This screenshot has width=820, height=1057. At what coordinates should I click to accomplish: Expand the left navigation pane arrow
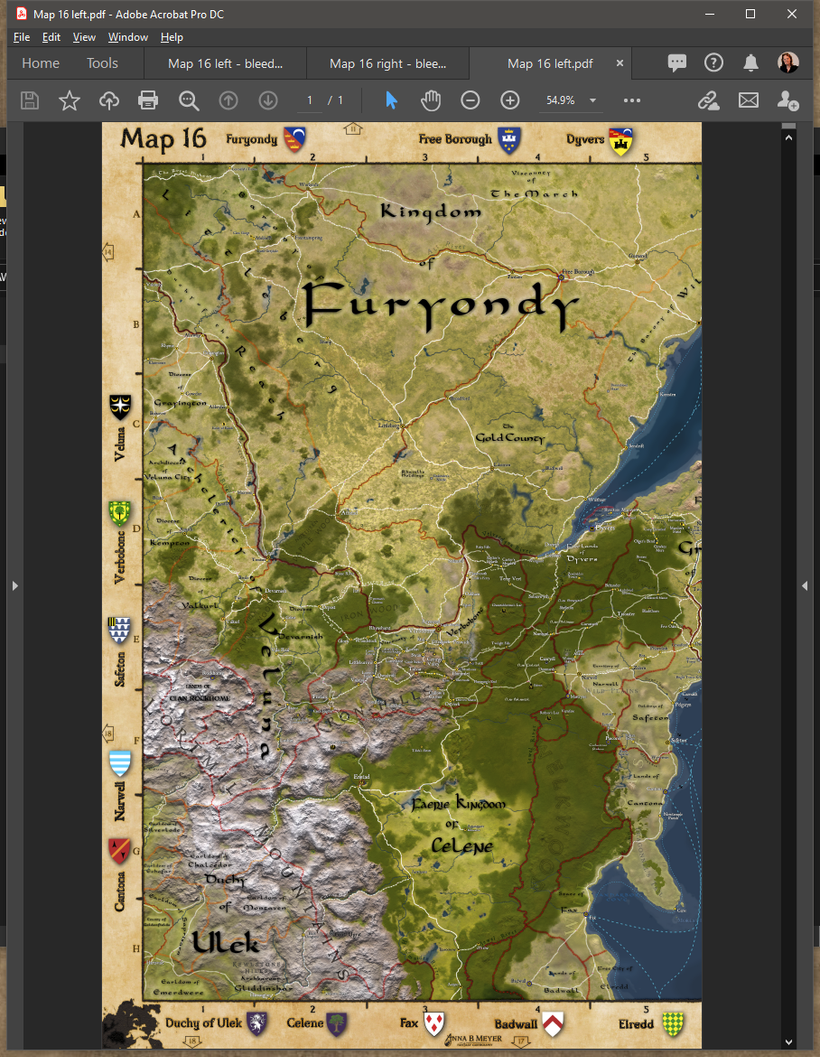14,586
